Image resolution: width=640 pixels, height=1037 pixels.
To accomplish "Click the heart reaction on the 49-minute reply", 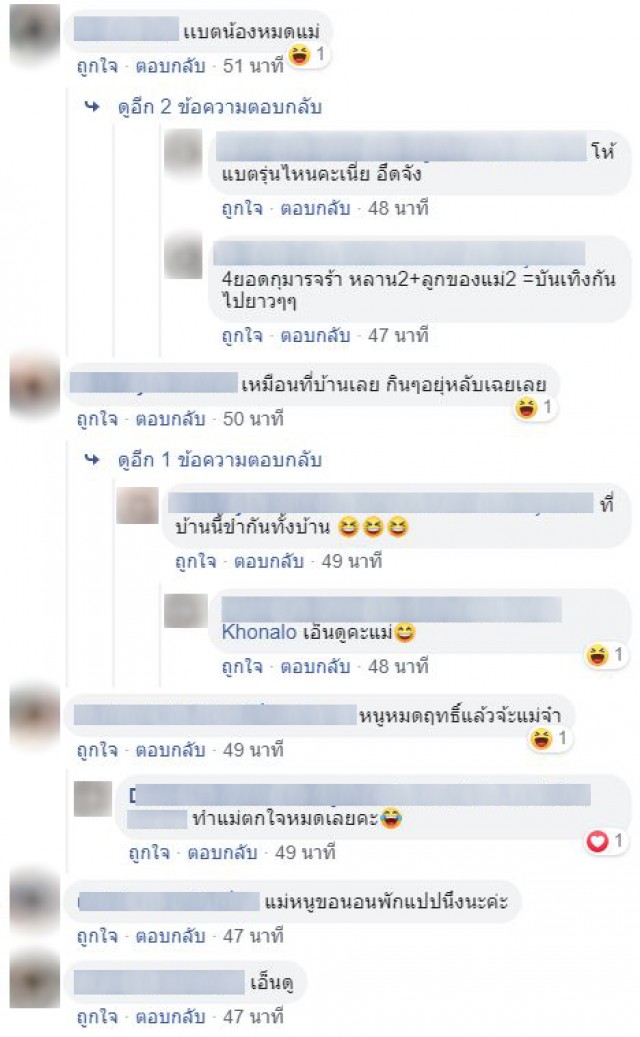I will [597, 841].
